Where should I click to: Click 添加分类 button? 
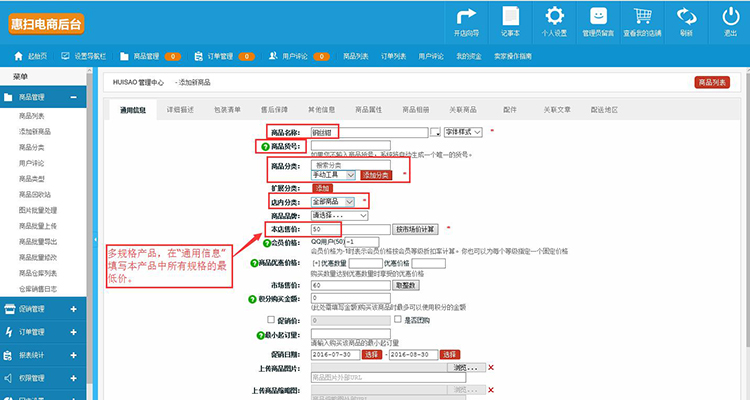pyautogui.click(x=376, y=175)
